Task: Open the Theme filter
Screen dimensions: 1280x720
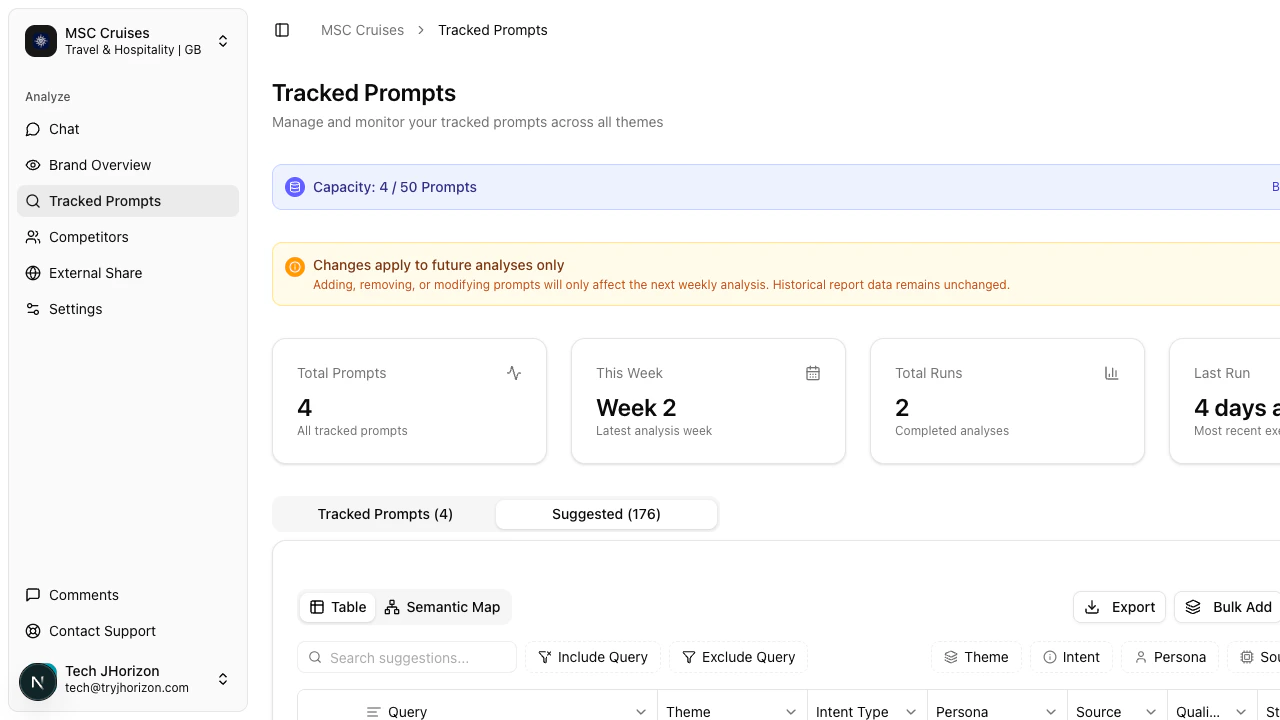Action: [976, 657]
